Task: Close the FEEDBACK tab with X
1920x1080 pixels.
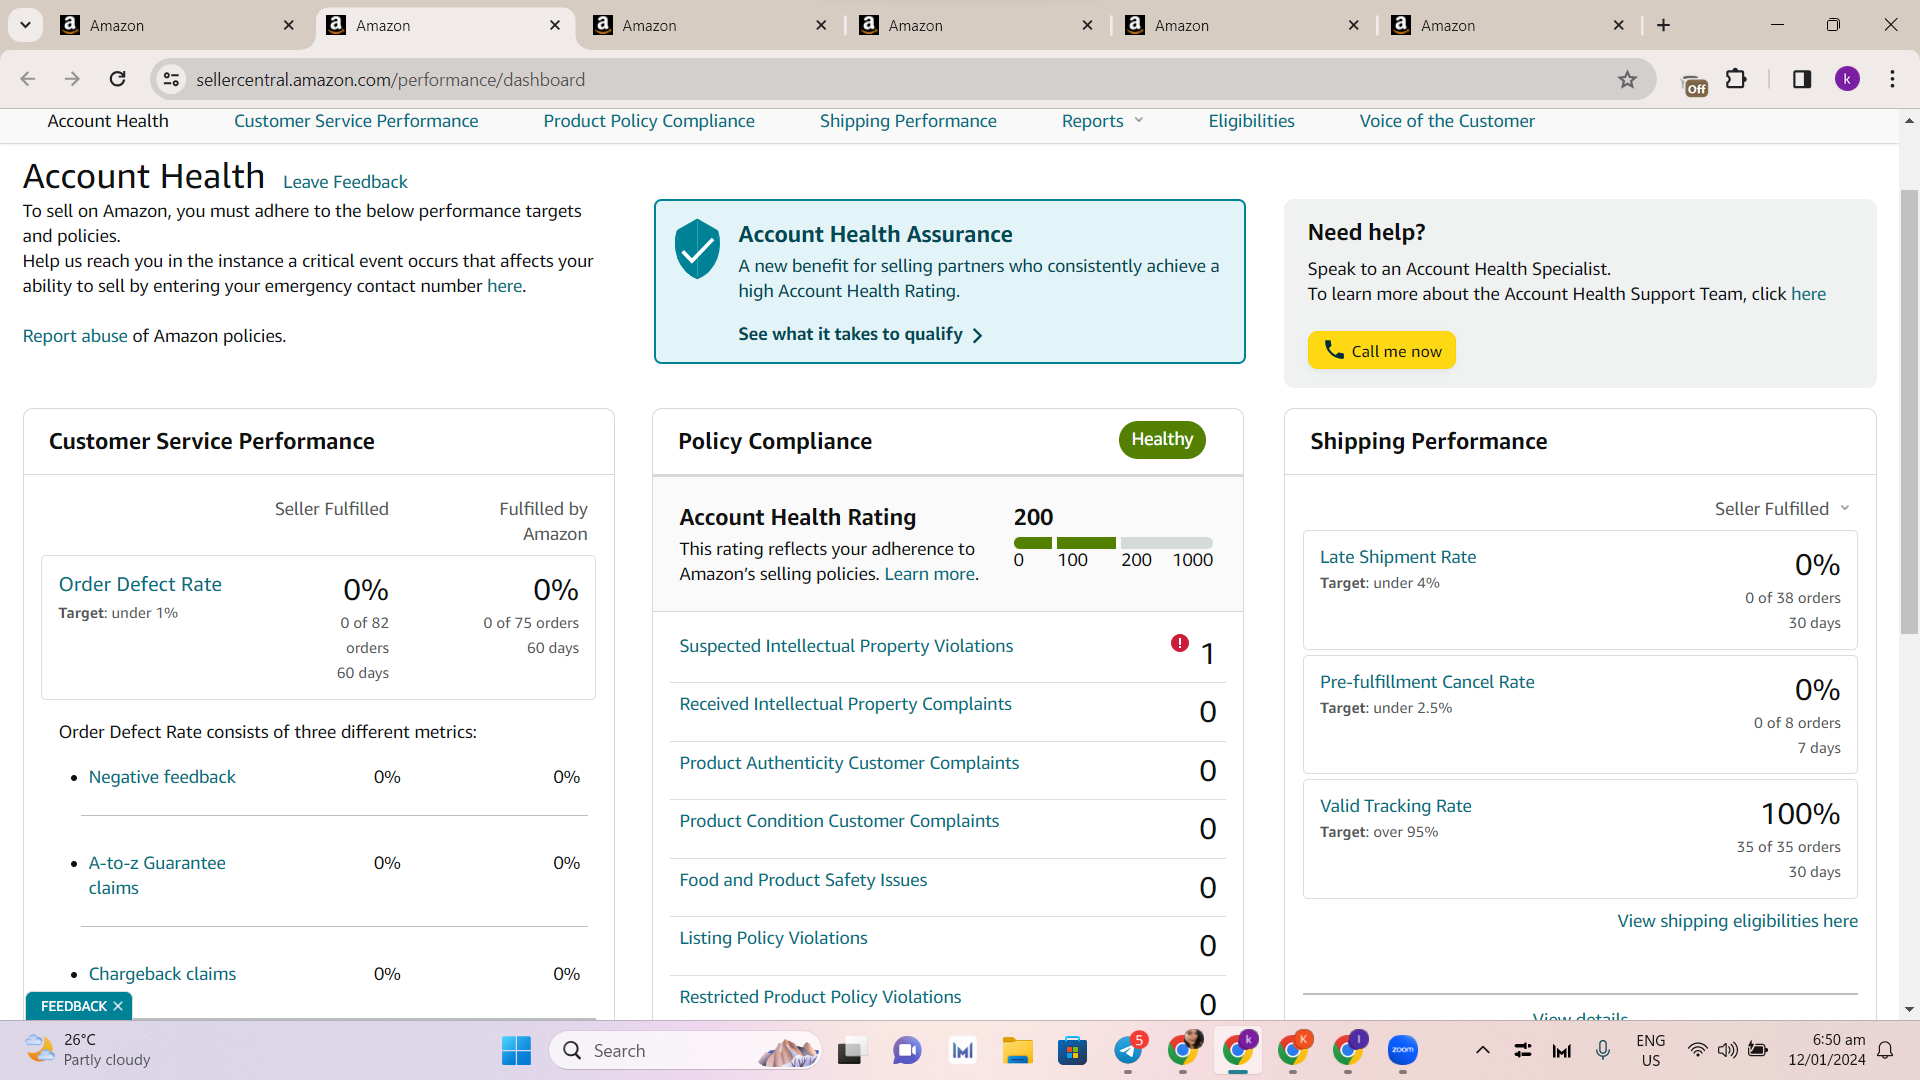Action: [118, 1006]
